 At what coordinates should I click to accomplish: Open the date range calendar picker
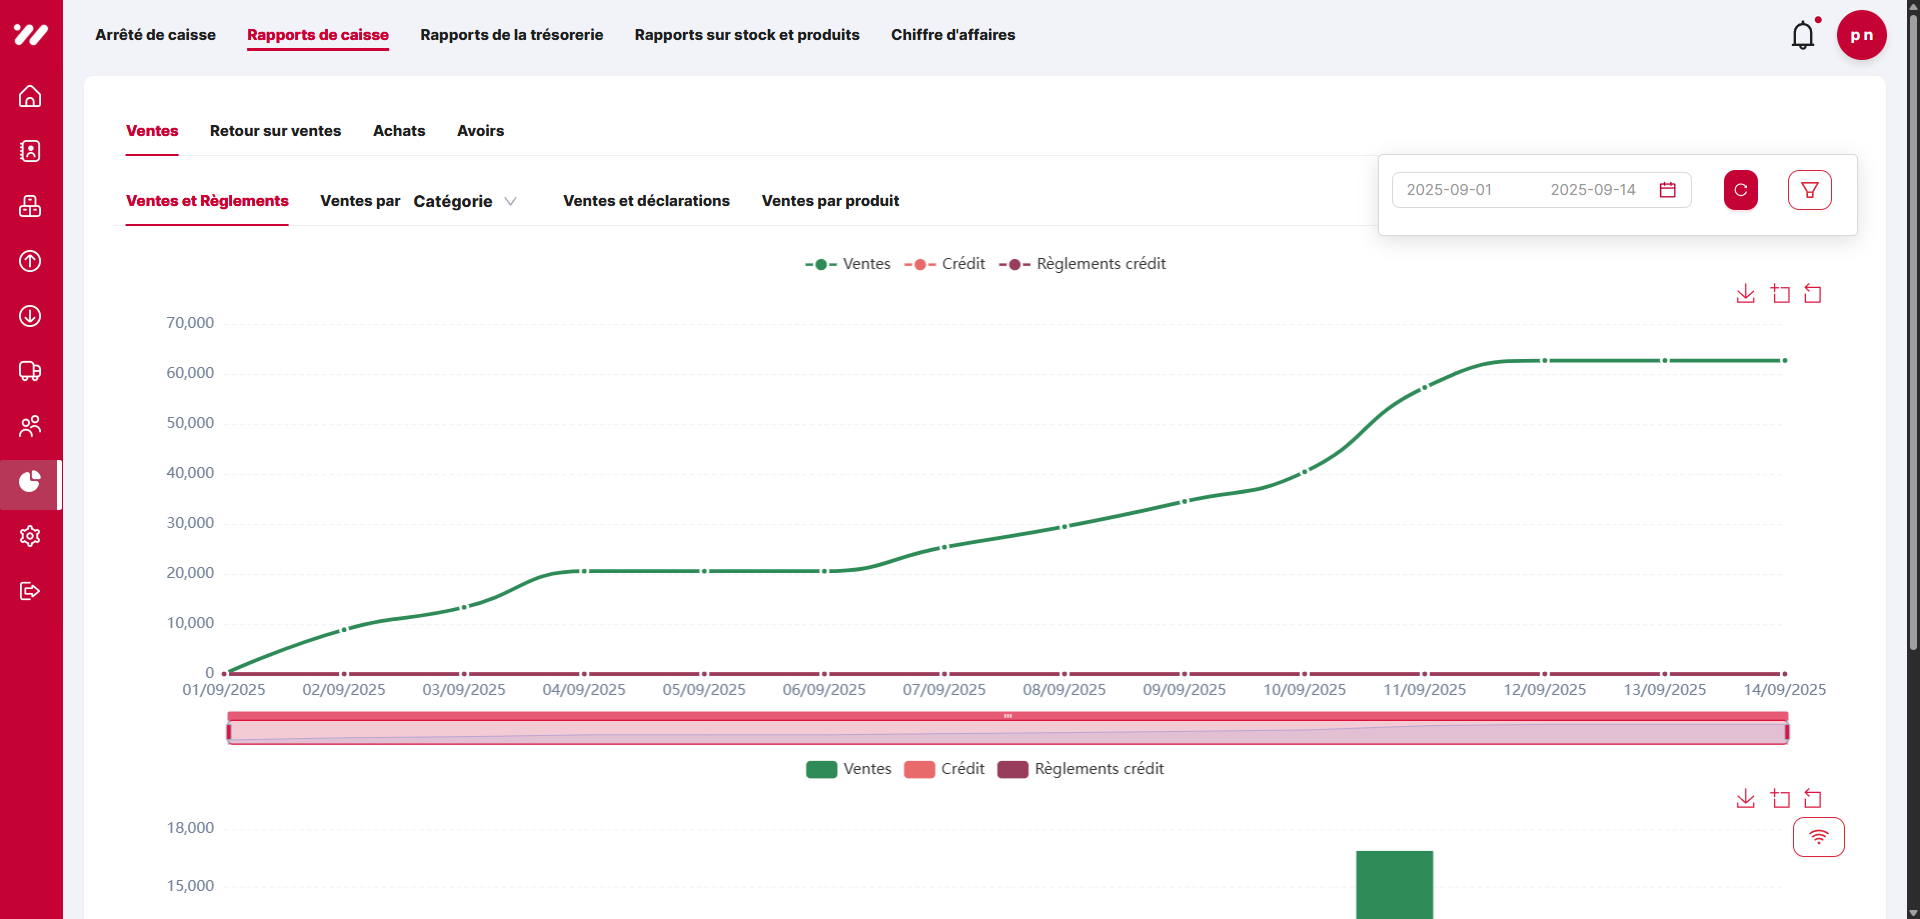(x=1667, y=190)
